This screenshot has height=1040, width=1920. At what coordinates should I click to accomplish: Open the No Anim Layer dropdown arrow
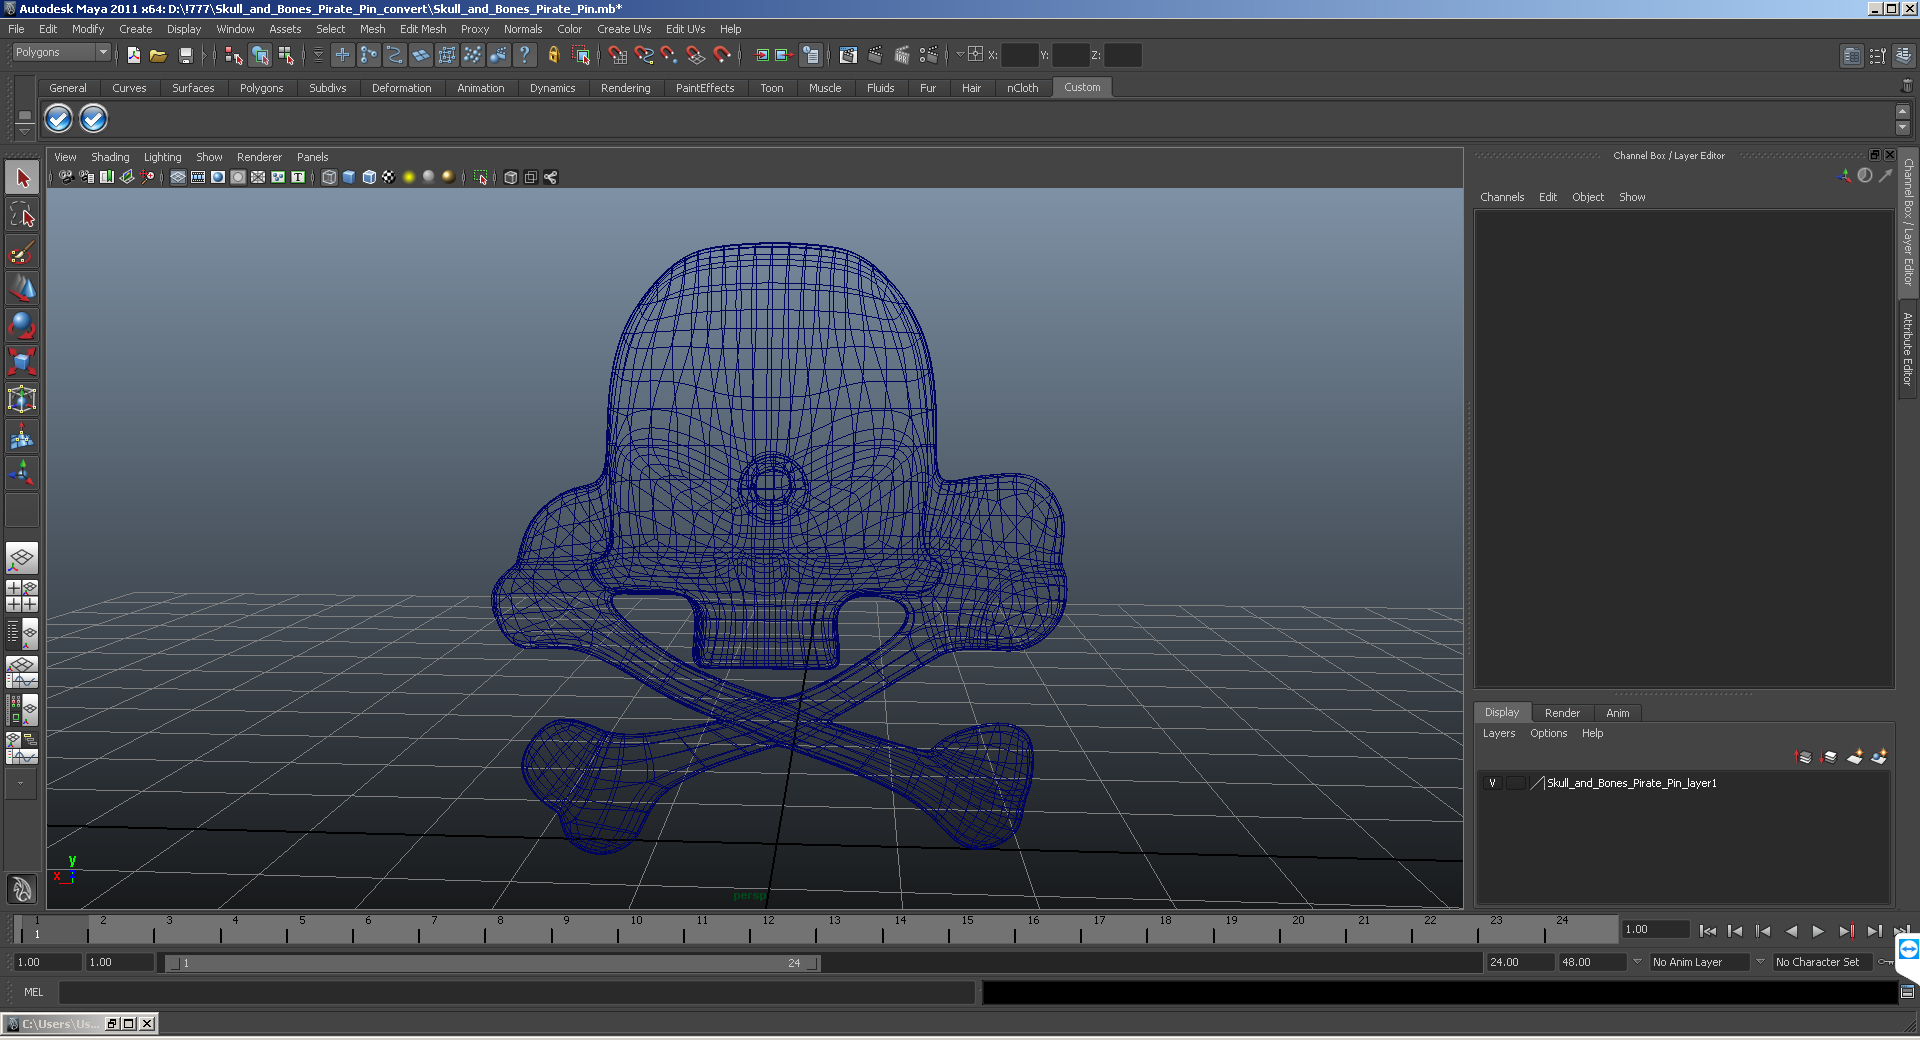[1637, 962]
